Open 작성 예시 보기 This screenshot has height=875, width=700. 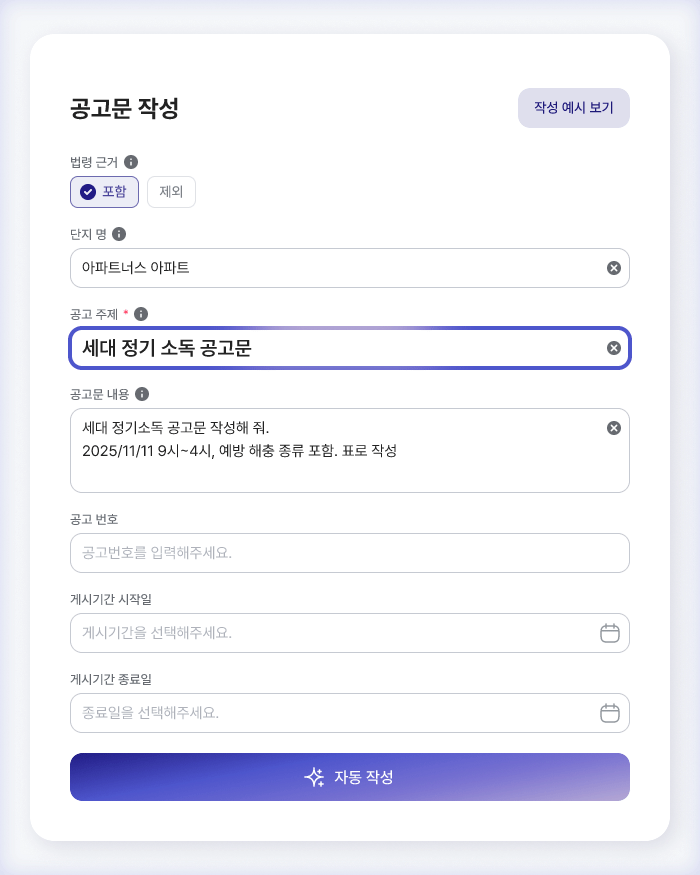(x=574, y=108)
